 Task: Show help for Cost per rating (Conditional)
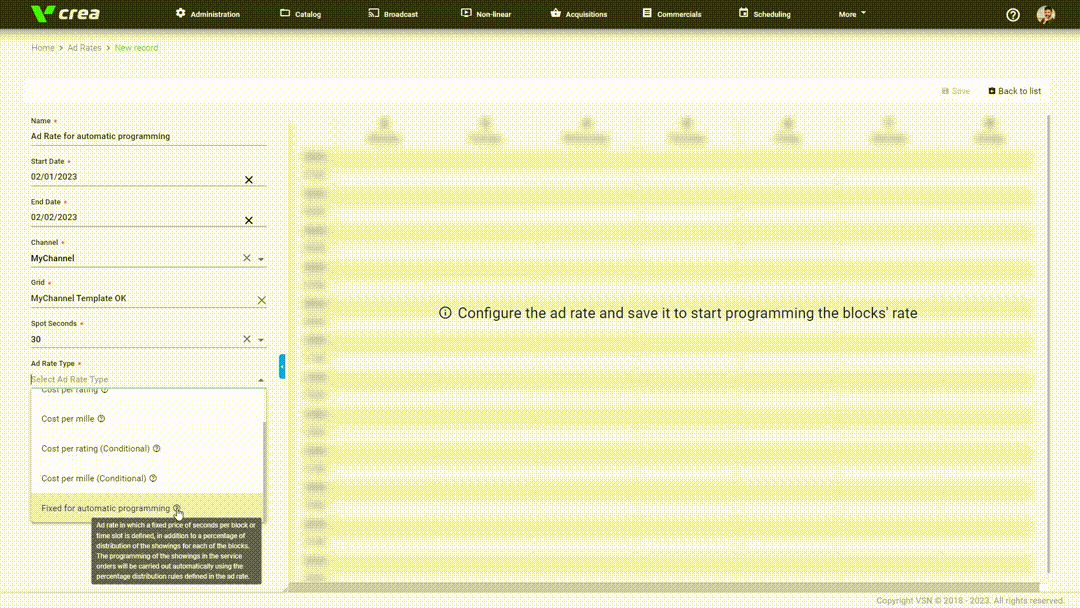156,448
